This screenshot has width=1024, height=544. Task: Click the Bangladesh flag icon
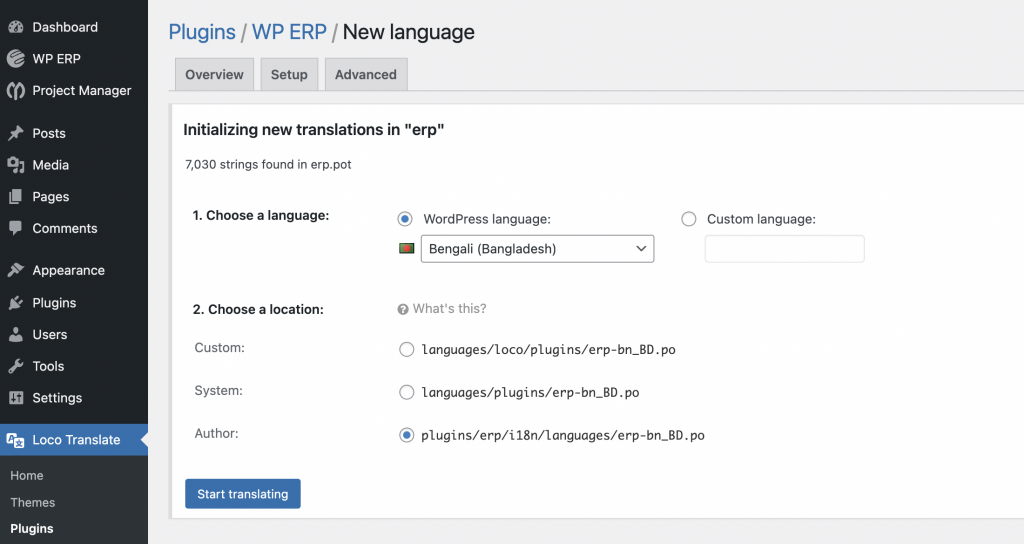[x=407, y=249]
